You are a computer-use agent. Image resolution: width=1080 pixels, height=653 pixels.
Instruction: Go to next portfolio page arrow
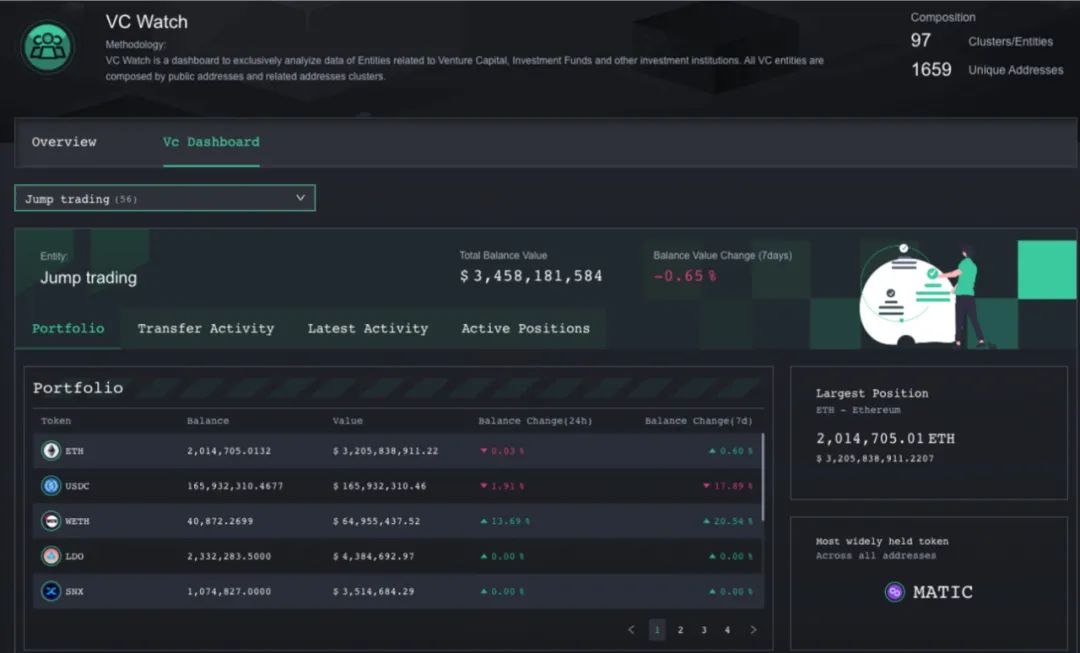click(x=753, y=630)
